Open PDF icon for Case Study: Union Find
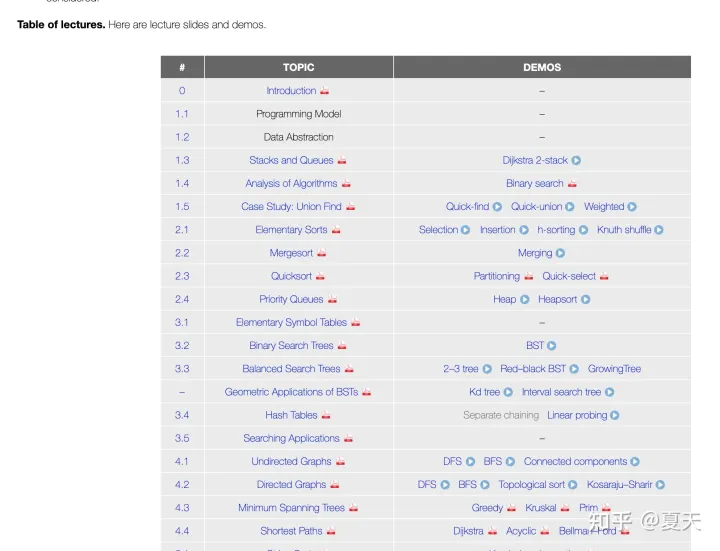The height and width of the screenshot is (551, 720). tap(350, 207)
